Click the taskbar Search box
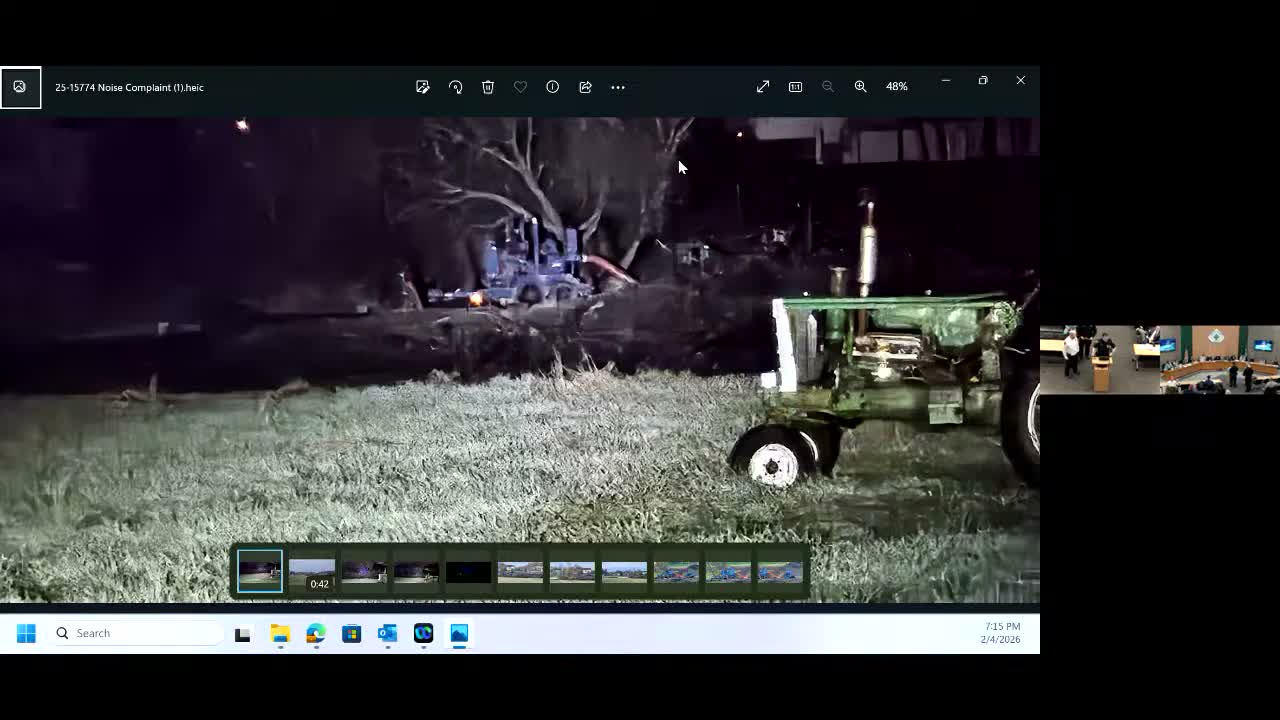This screenshot has height=720, width=1280. 138,633
